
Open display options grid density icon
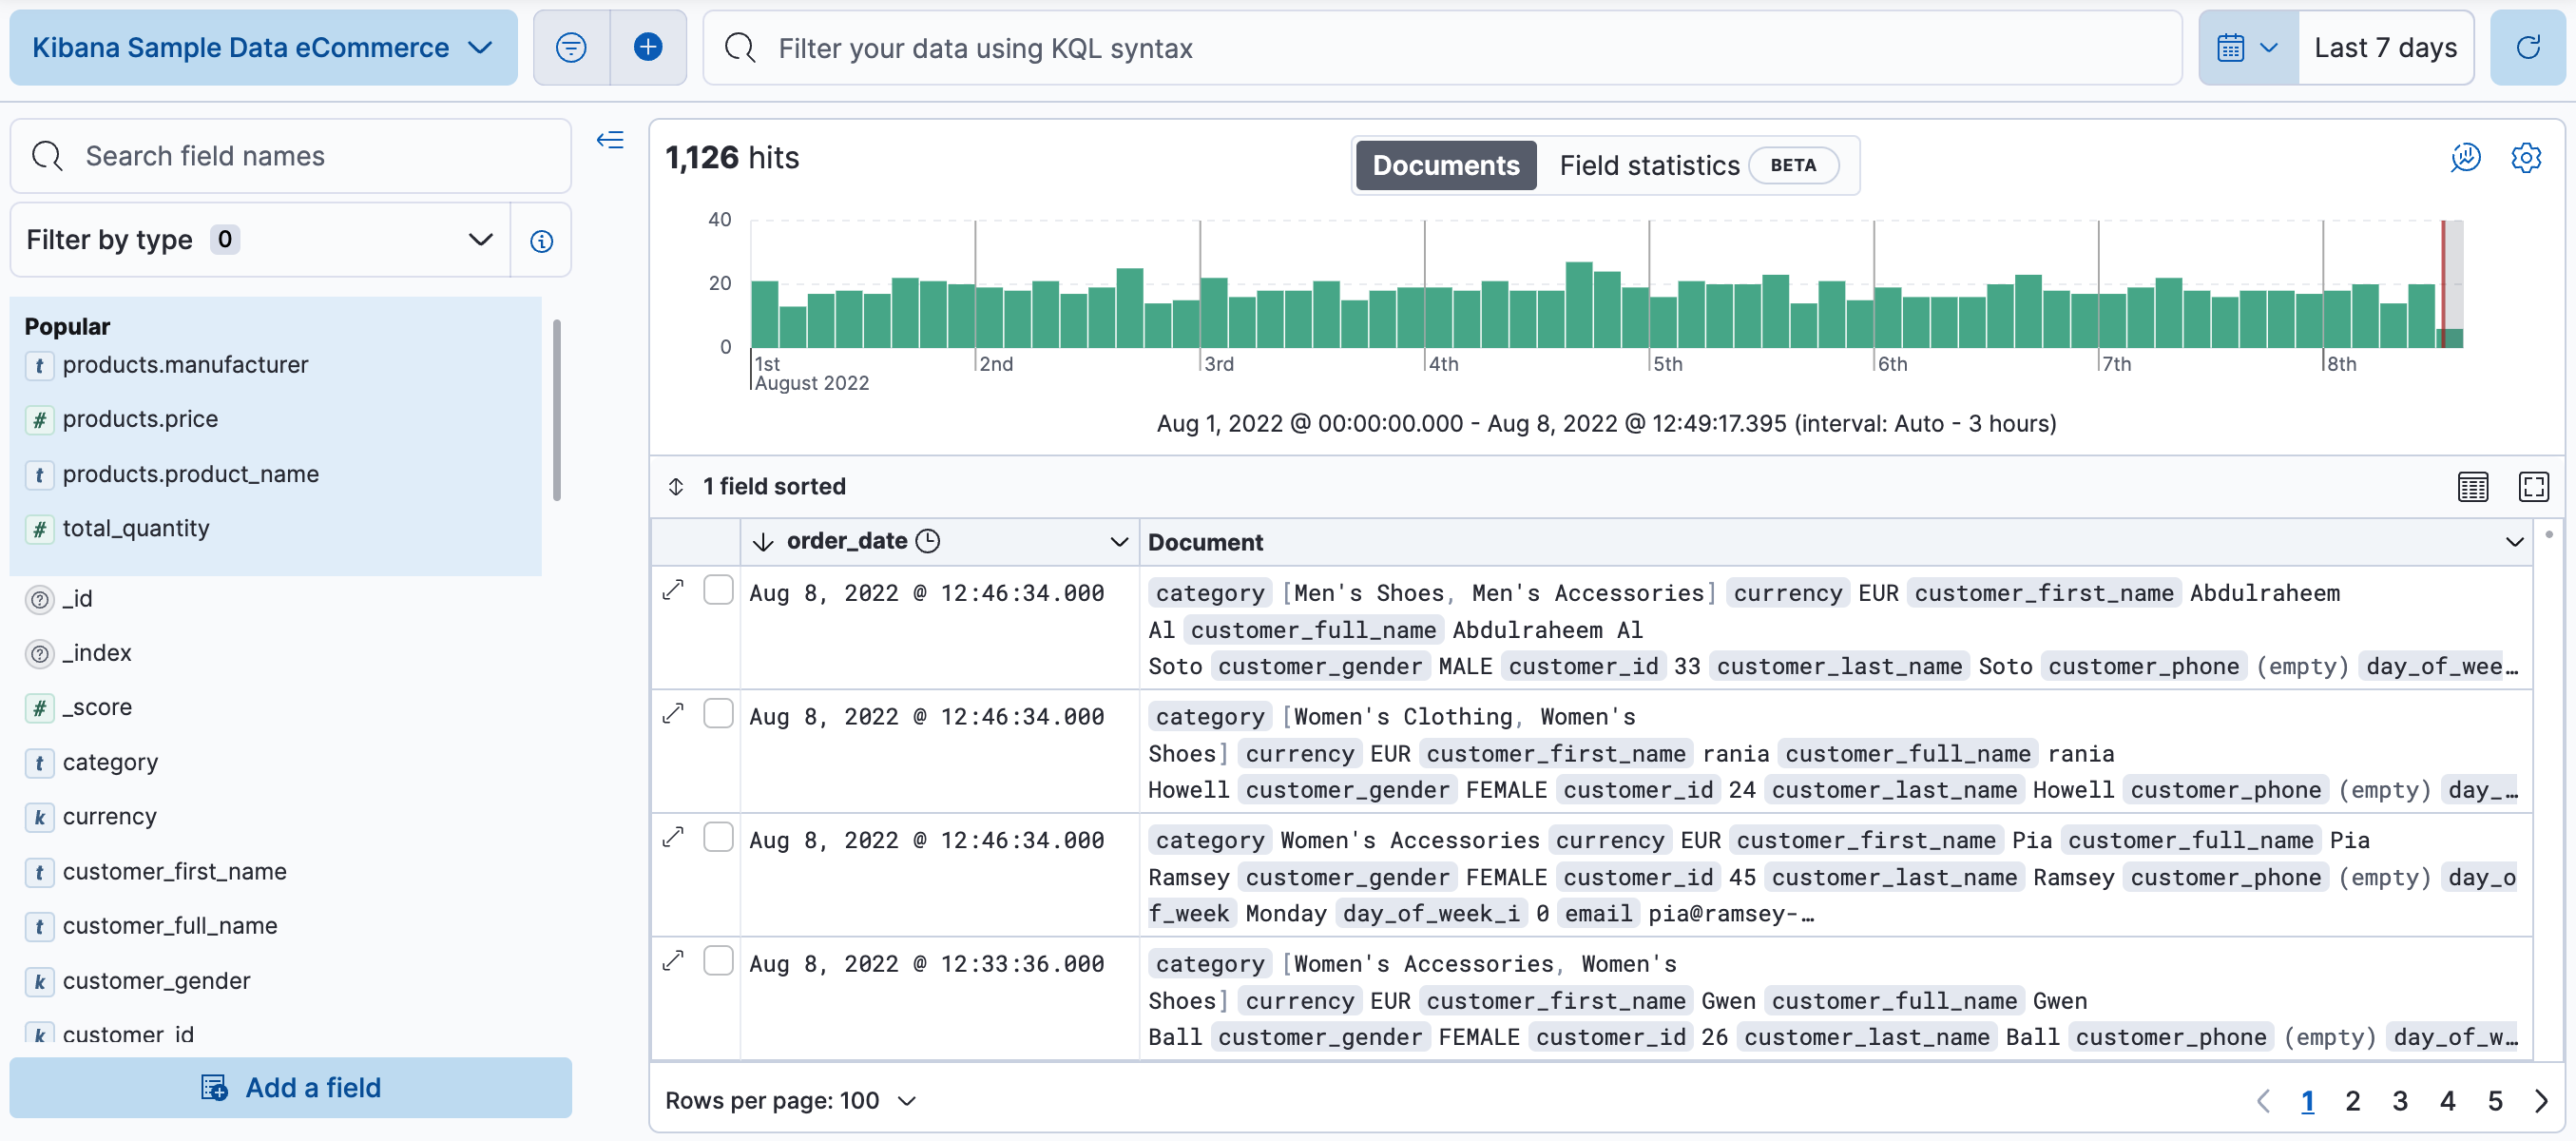tap(2472, 487)
